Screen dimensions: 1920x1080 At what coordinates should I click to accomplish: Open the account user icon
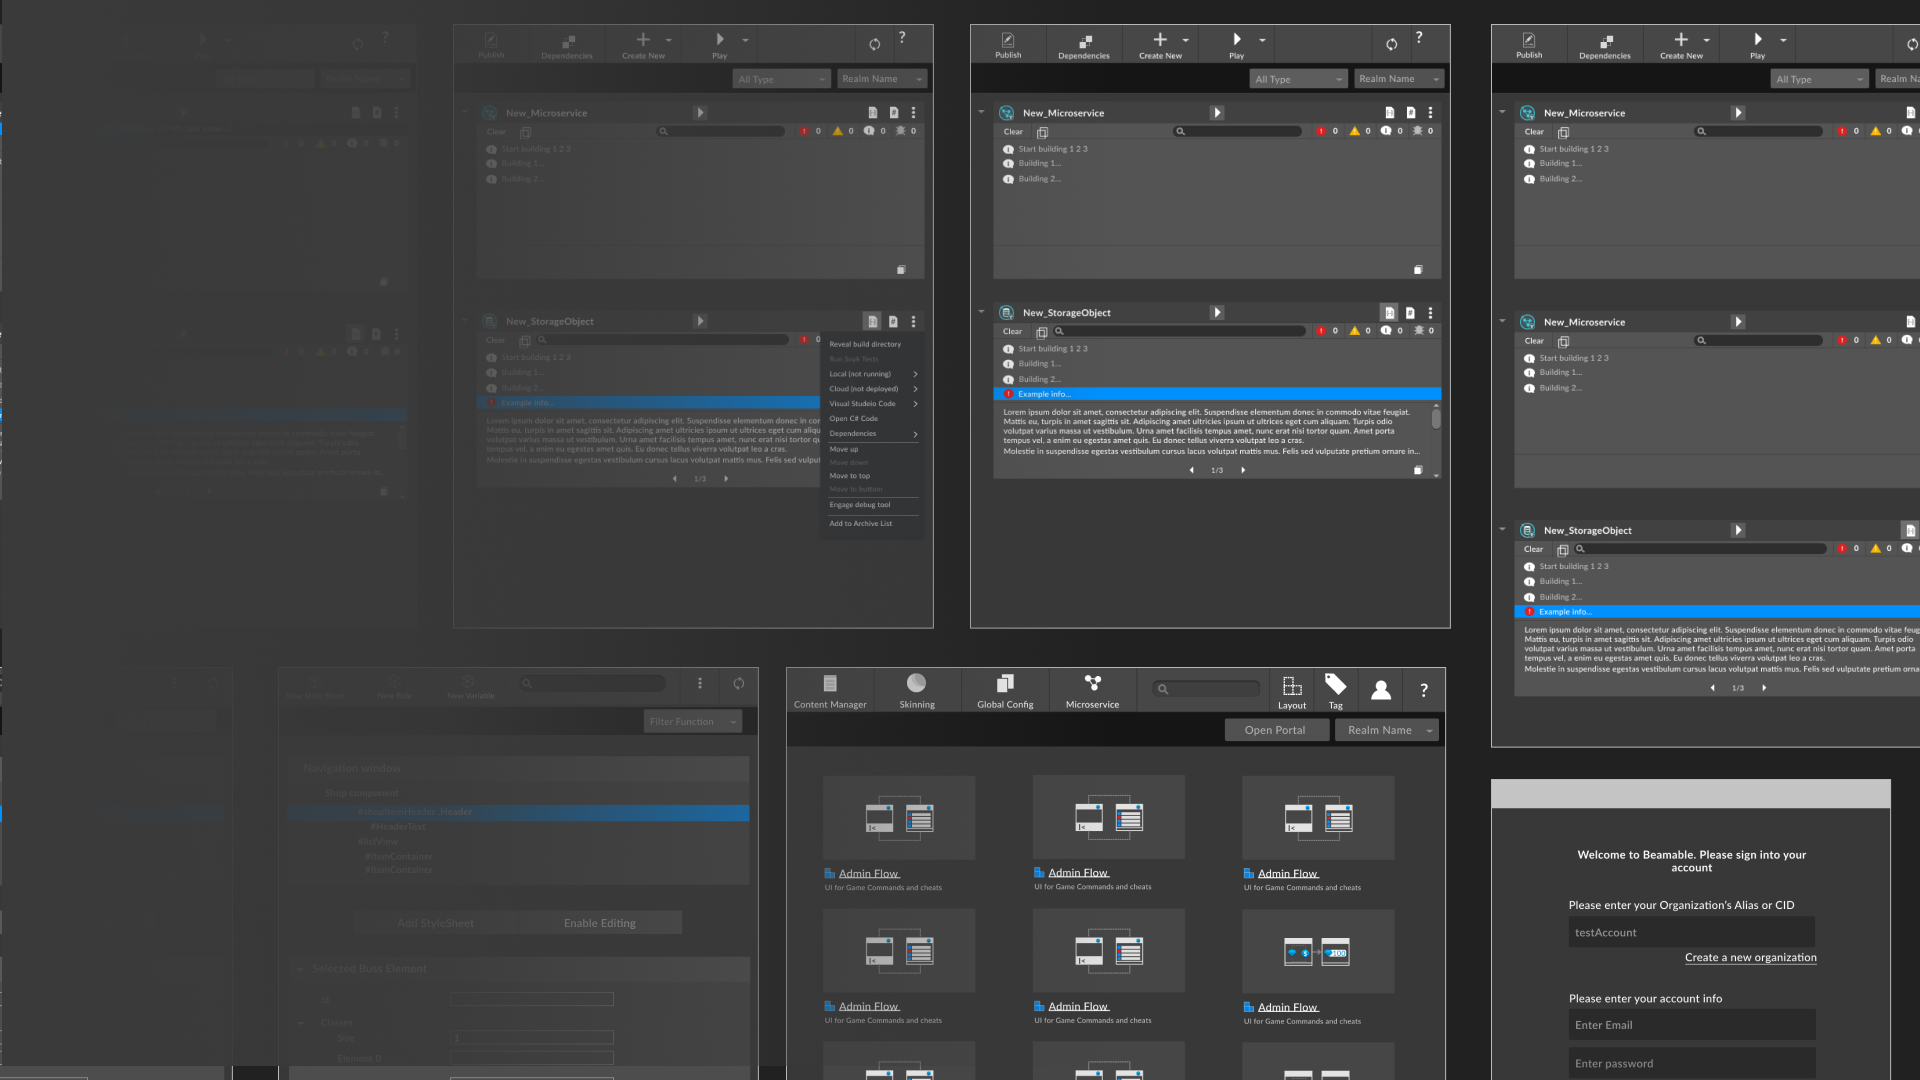(1381, 690)
